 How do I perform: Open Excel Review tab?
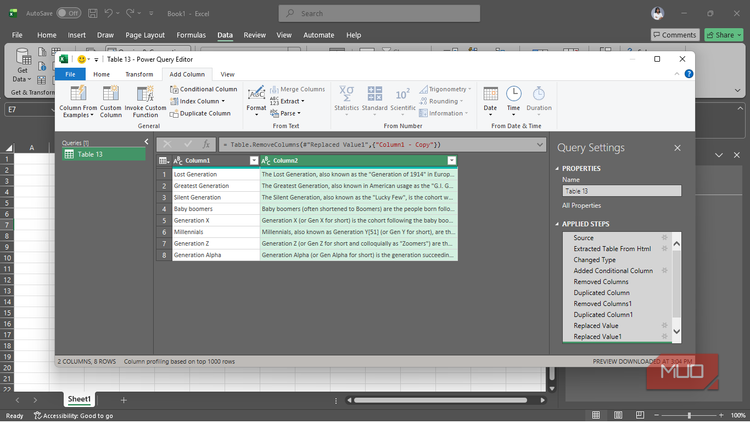(254, 35)
